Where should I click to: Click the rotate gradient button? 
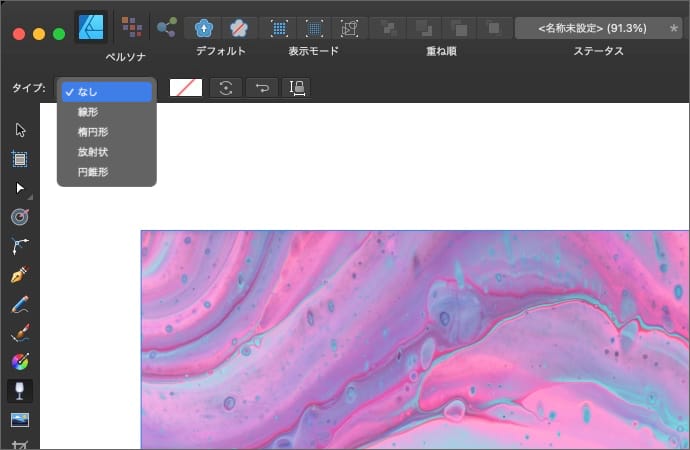[226, 88]
